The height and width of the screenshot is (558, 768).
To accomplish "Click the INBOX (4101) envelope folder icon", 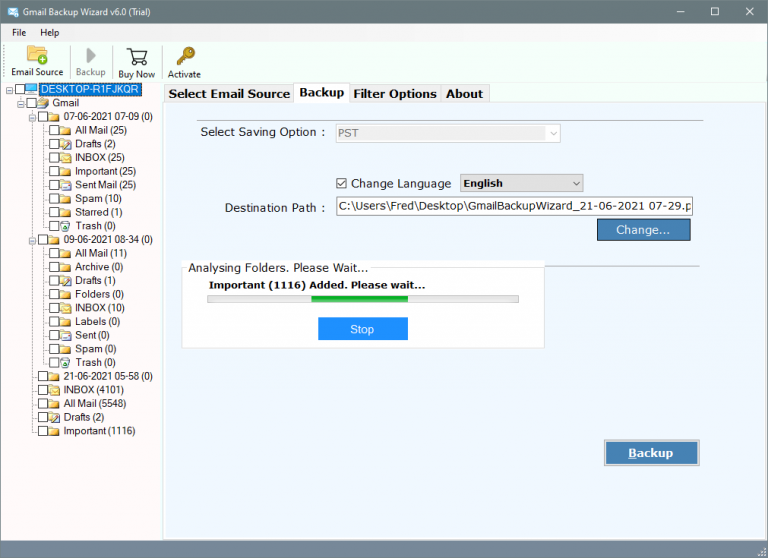I will [54, 390].
